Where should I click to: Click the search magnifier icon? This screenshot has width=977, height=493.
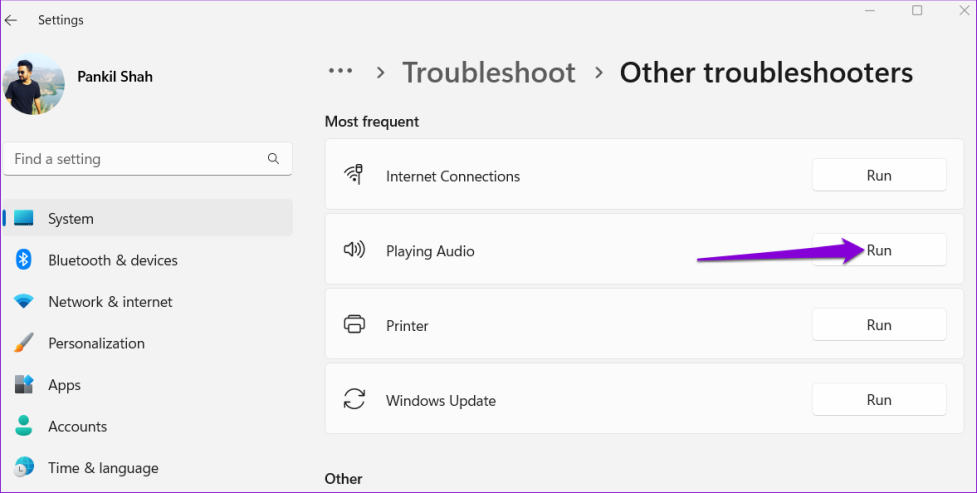coord(273,159)
